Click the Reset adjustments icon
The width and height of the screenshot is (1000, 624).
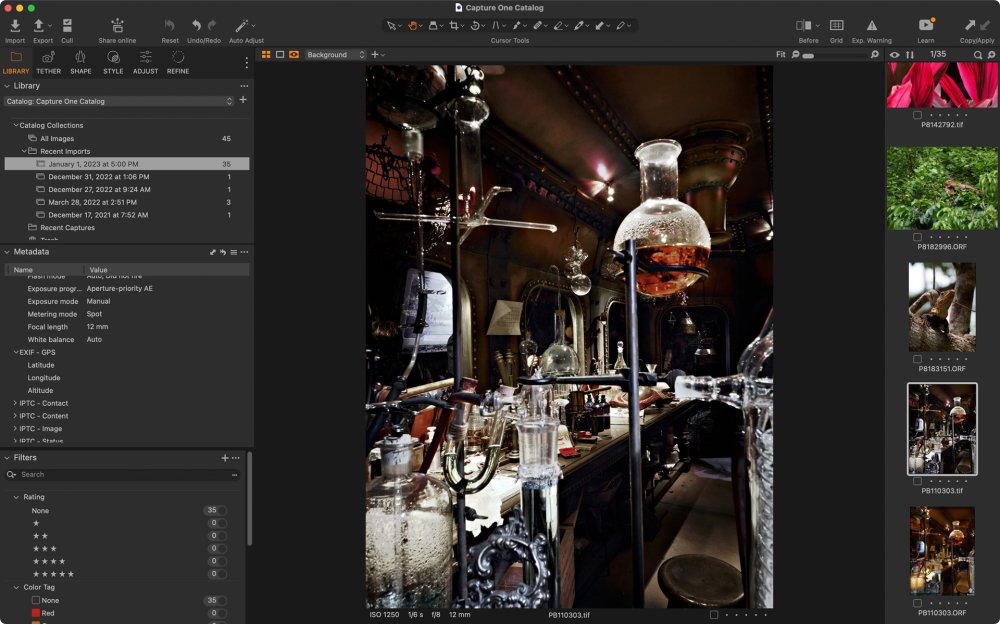tap(170, 25)
